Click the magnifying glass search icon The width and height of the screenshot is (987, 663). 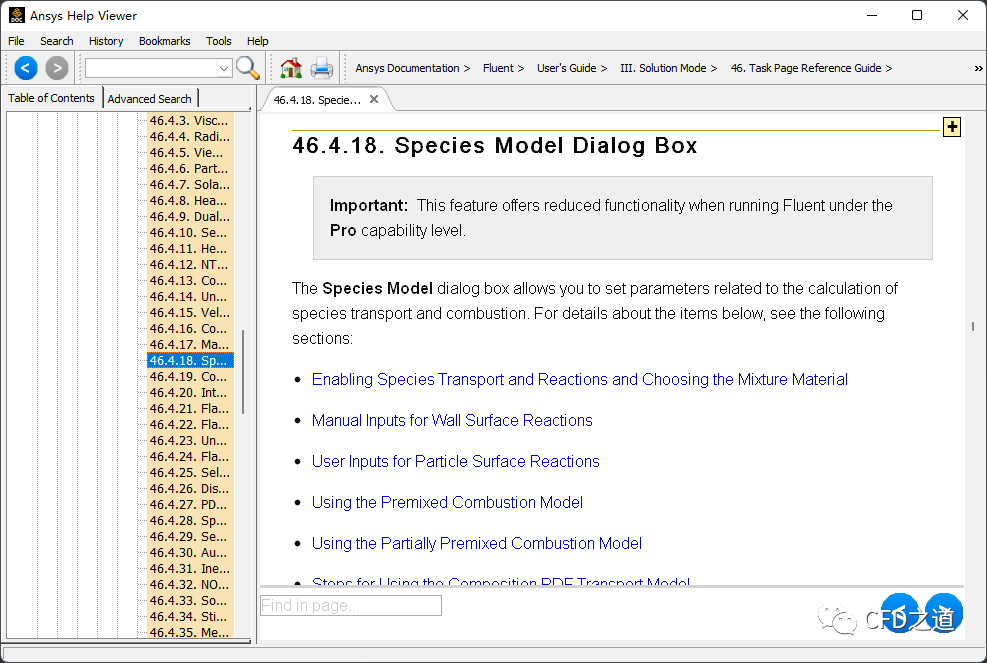pos(248,68)
